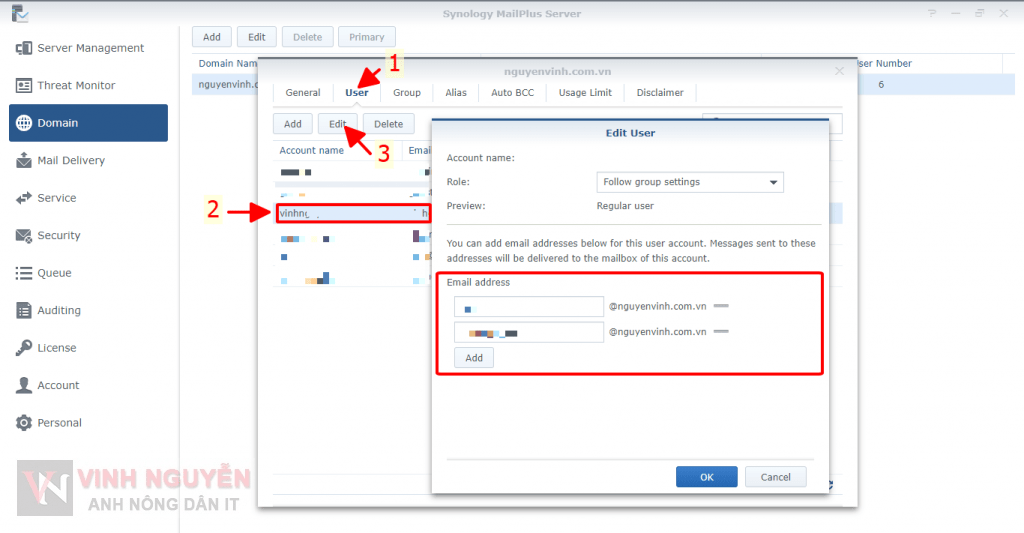Click Add below the email addresses
Screen dimensions: 1024x533
474,358
